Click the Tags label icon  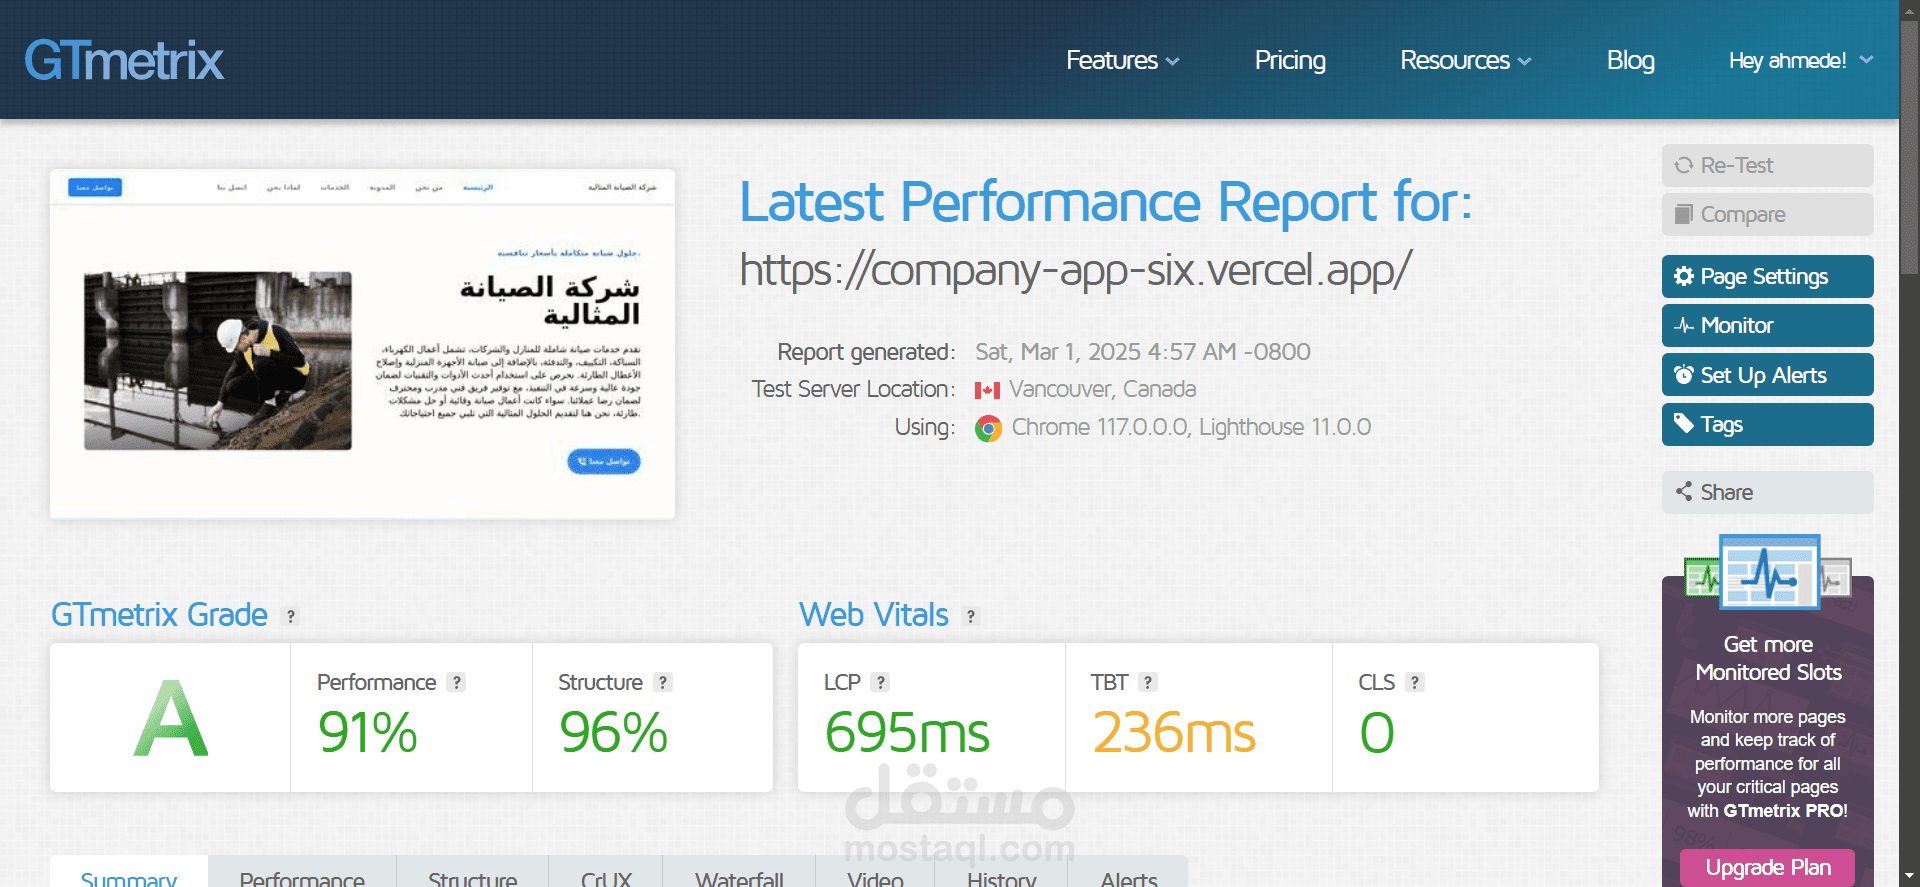[1684, 423]
